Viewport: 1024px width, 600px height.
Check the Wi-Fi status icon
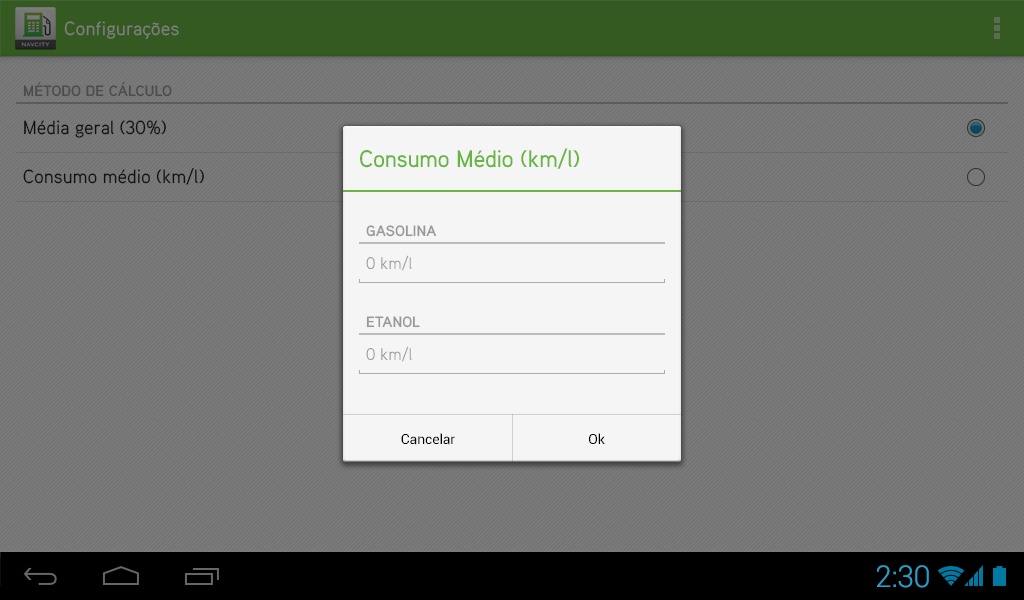pos(950,576)
